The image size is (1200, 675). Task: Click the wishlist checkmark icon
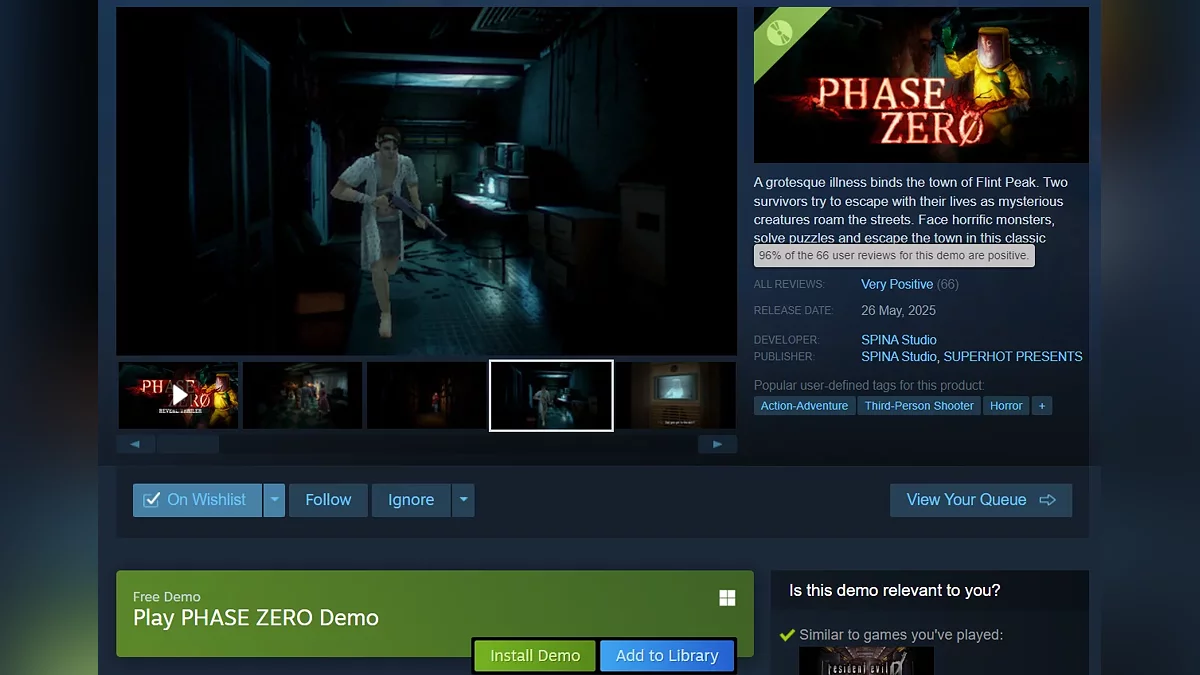point(152,500)
